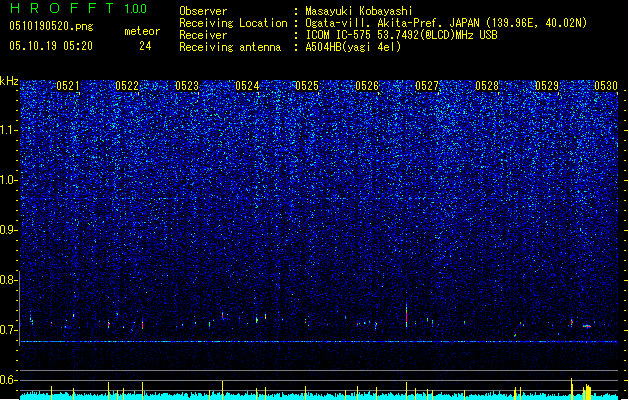Click the 0528 time marker
The width and height of the screenshot is (629, 400).
[487, 86]
